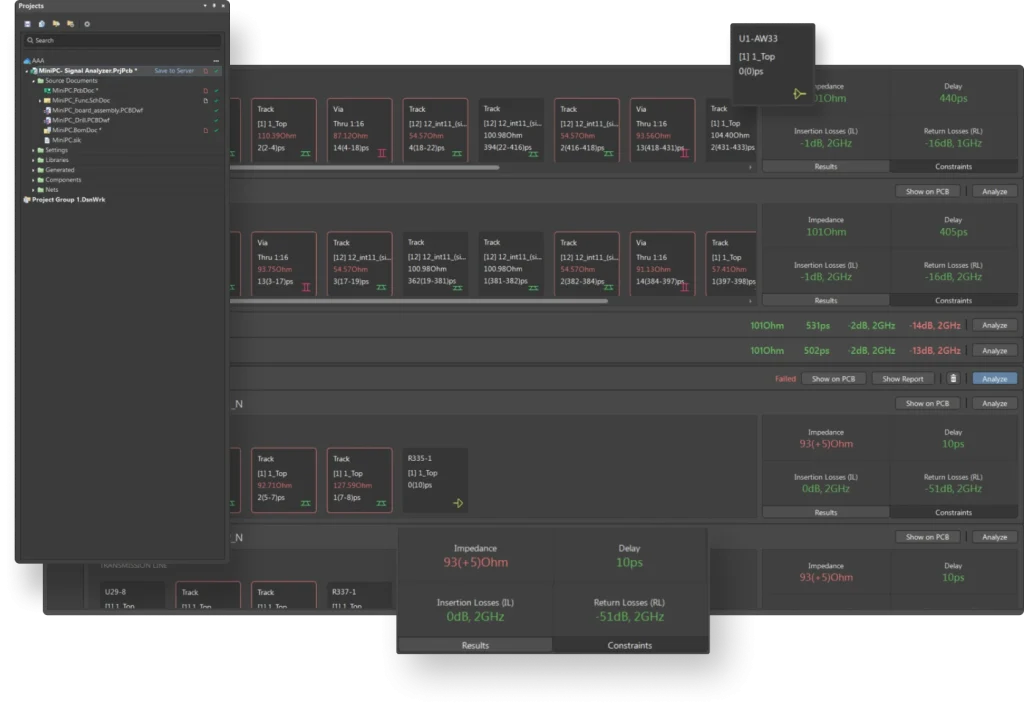Click the green check status beside MiniPC_Func.SchDoc
Viewport: 1024px width, 711px height.
tap(215, 101)
